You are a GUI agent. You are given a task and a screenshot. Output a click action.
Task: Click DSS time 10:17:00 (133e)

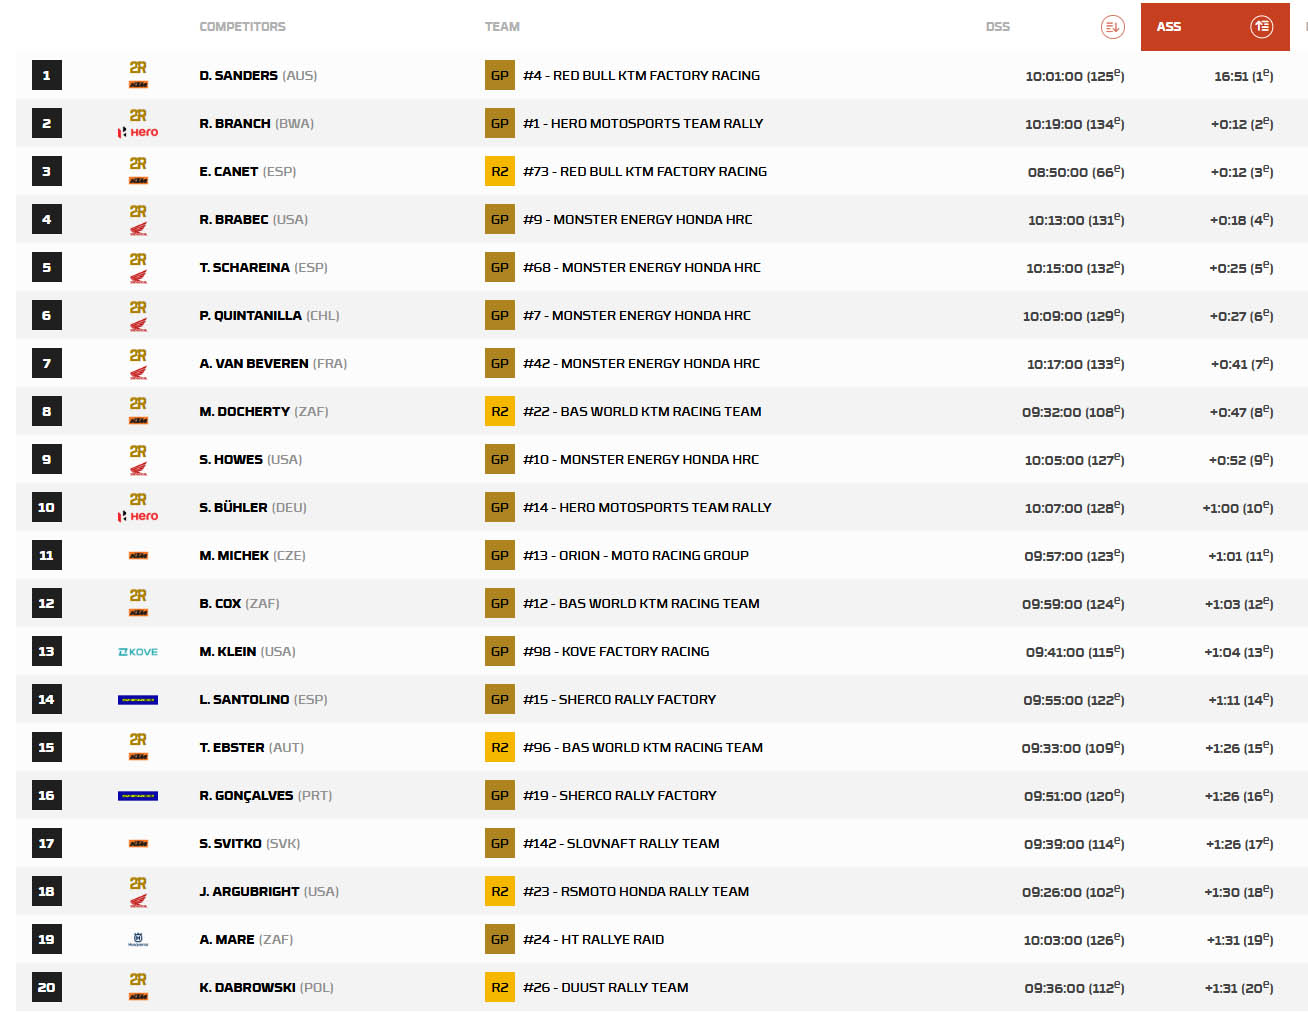(1076, 363)
